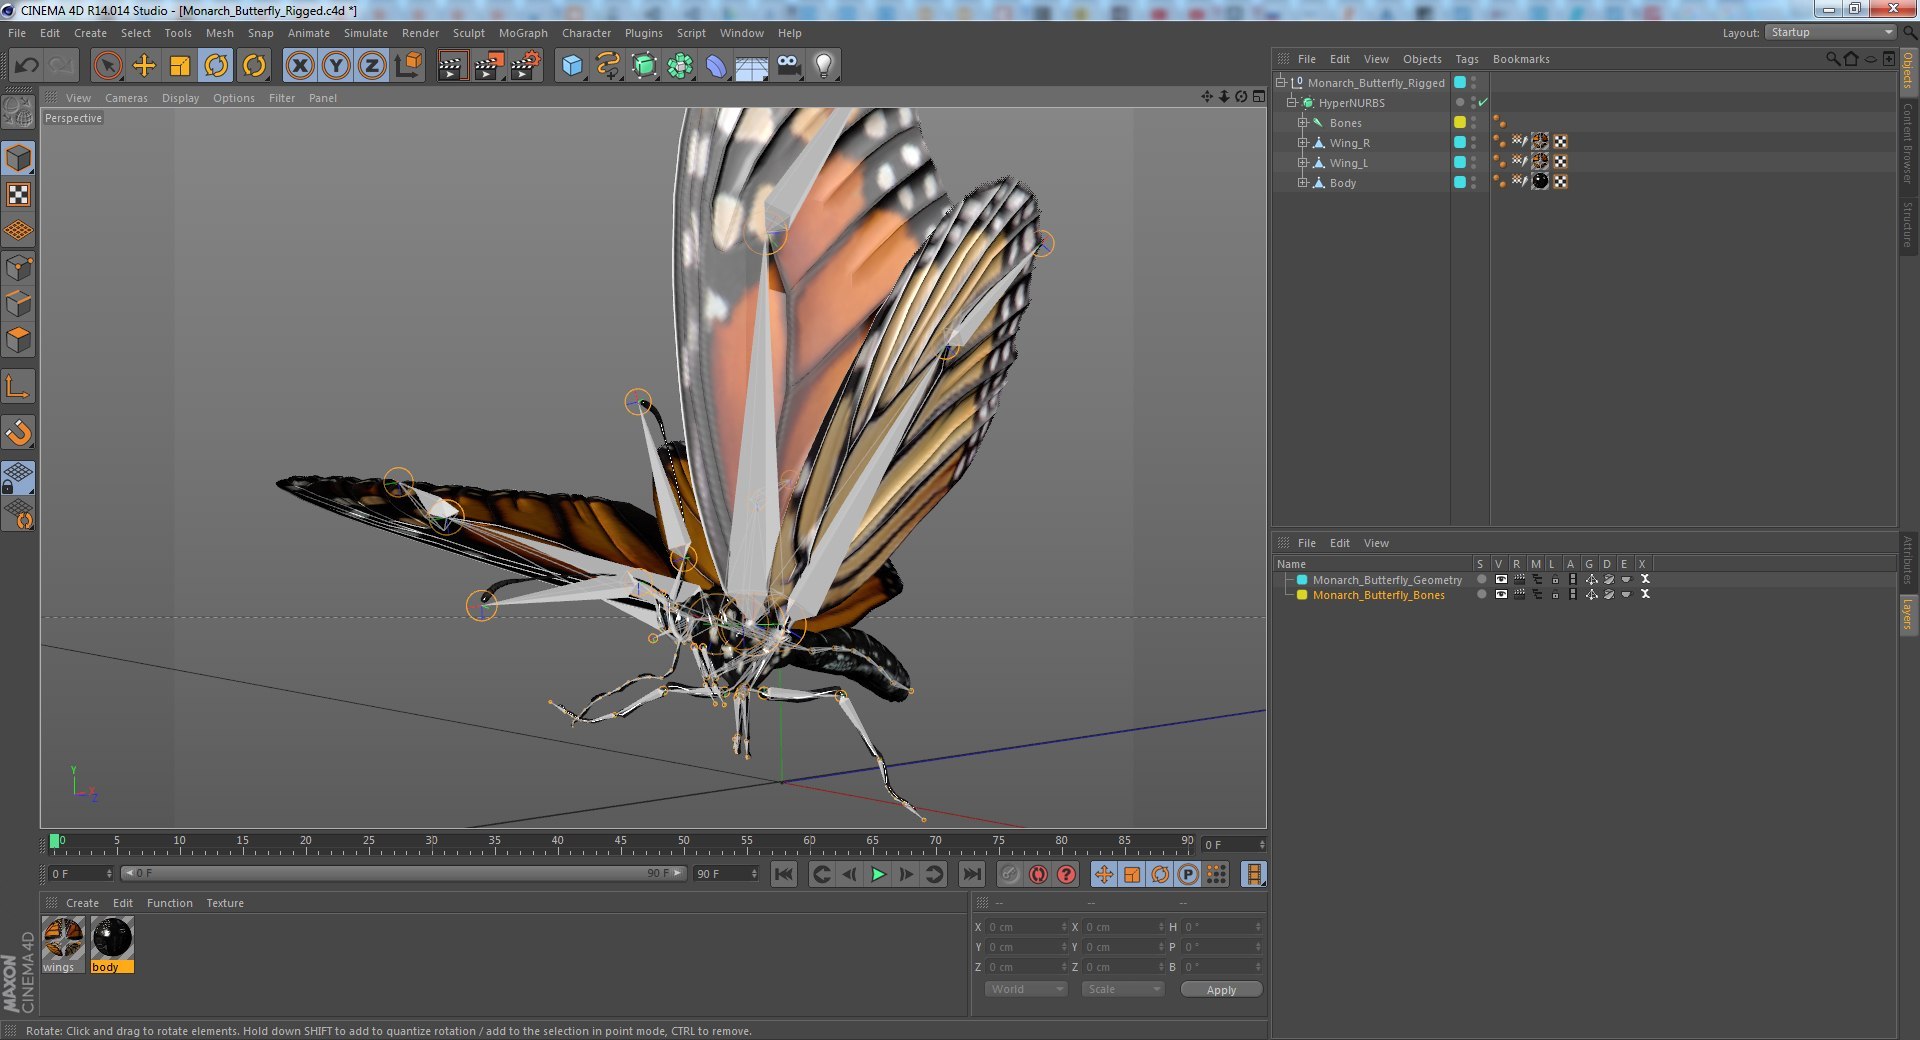Toggle solo dot for Monarch_Butterfly_Geometry layer

(x=1481, y=580)
